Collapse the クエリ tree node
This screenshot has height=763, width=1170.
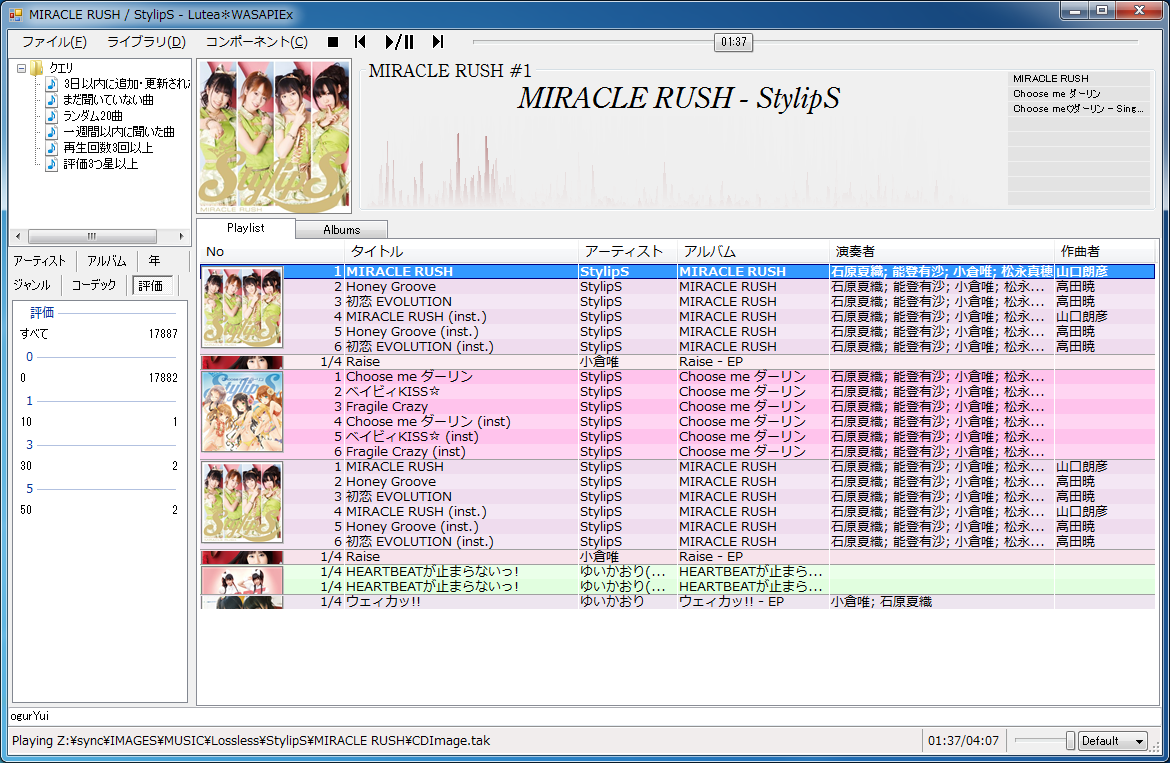[22, 68]
